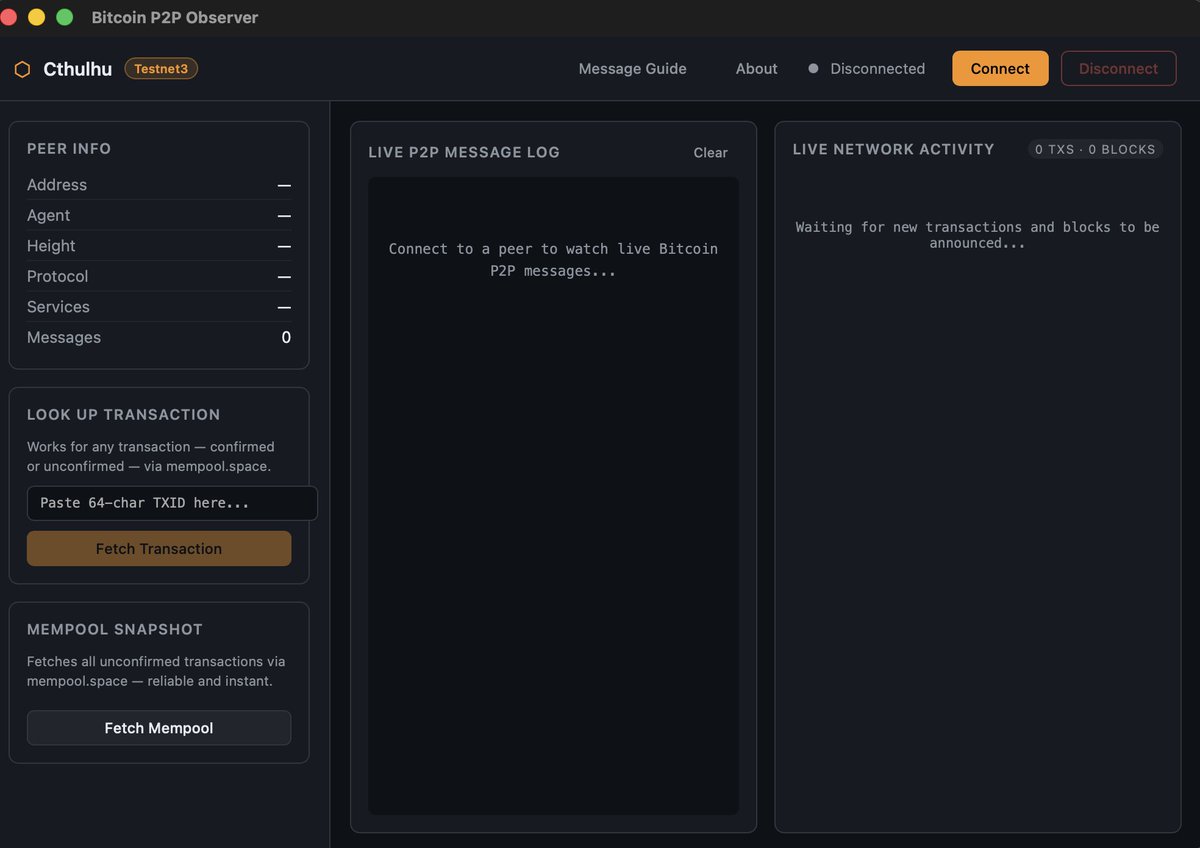Clear the live P2P message log
The height and width of the screenshot is (848, 1200).
tap(711, 153)
